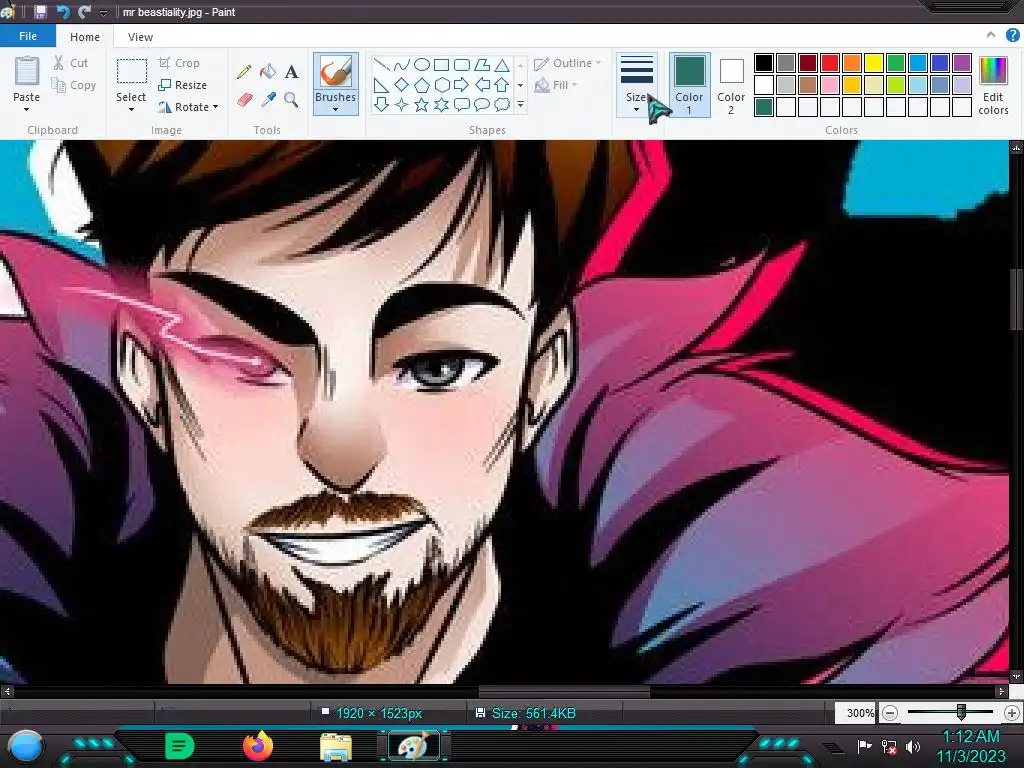Screen dimensions: 1024x768
Task: Open the green notes app on taskbar
Action: tap(180, 746)
